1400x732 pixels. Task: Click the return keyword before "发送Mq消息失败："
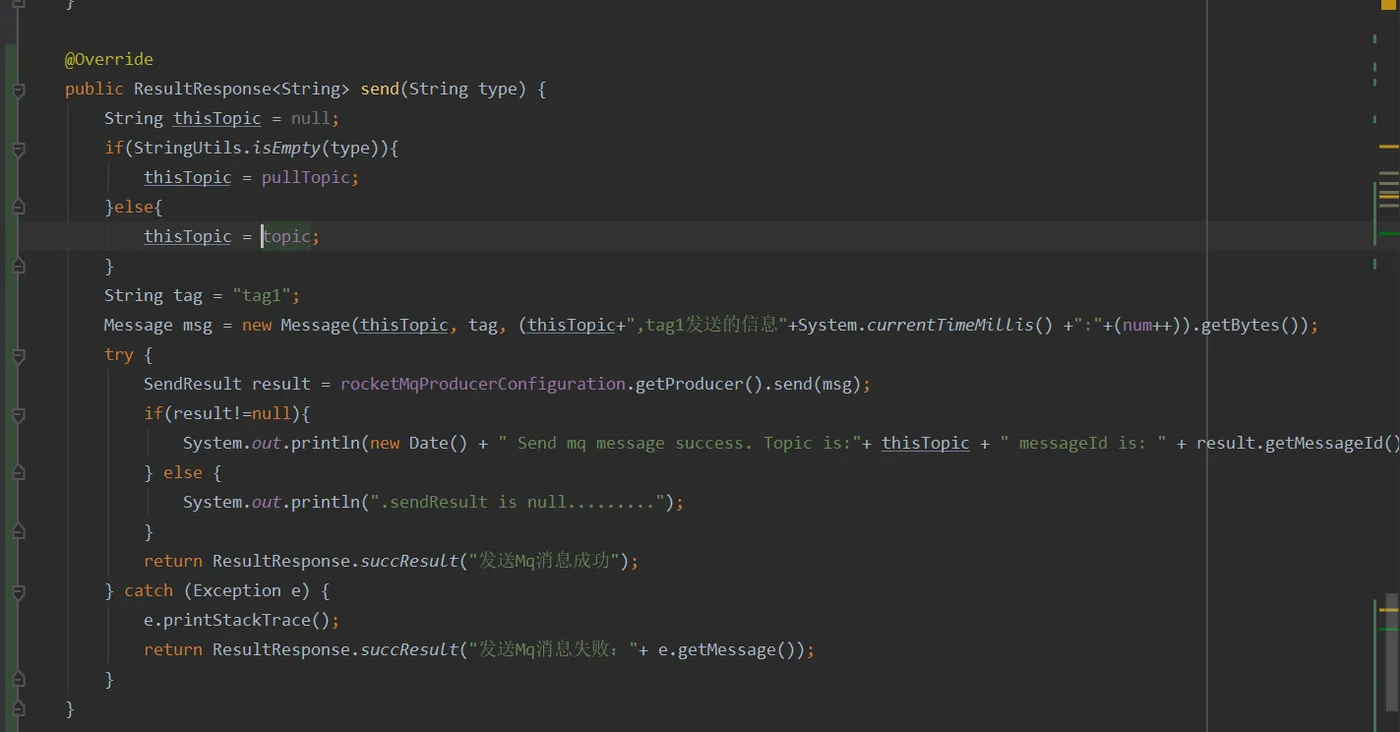[x=173, y=650]
